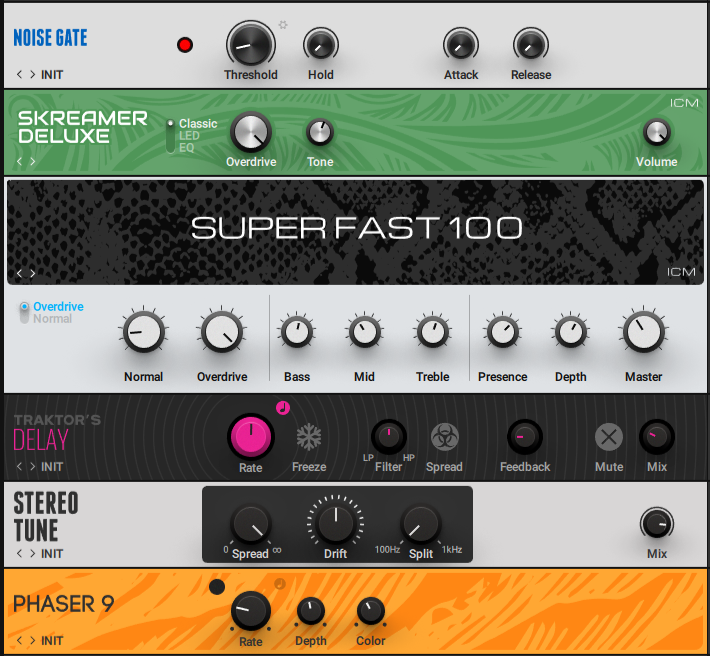Image resolution: width=710 pixels, height=656 pixels.
Task: Toggle the Delay Mute X button
Action: (x=609, y=437)
